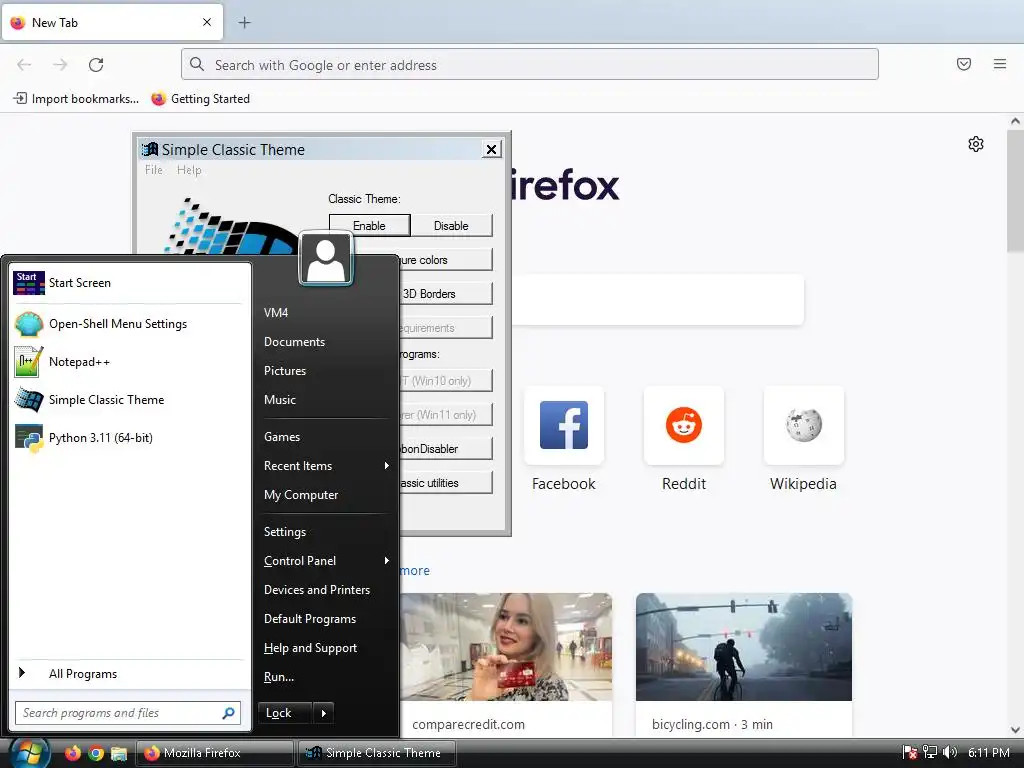Open file explorer quick launch icon
The width and height of the screenshot is (1024, 768).
click(x=119, y=753)
